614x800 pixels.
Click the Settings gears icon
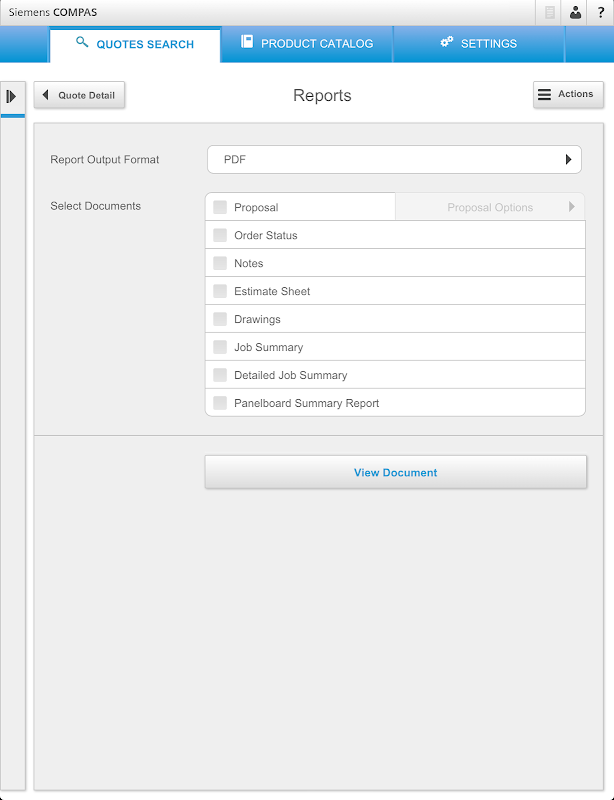tap(447, 43)
